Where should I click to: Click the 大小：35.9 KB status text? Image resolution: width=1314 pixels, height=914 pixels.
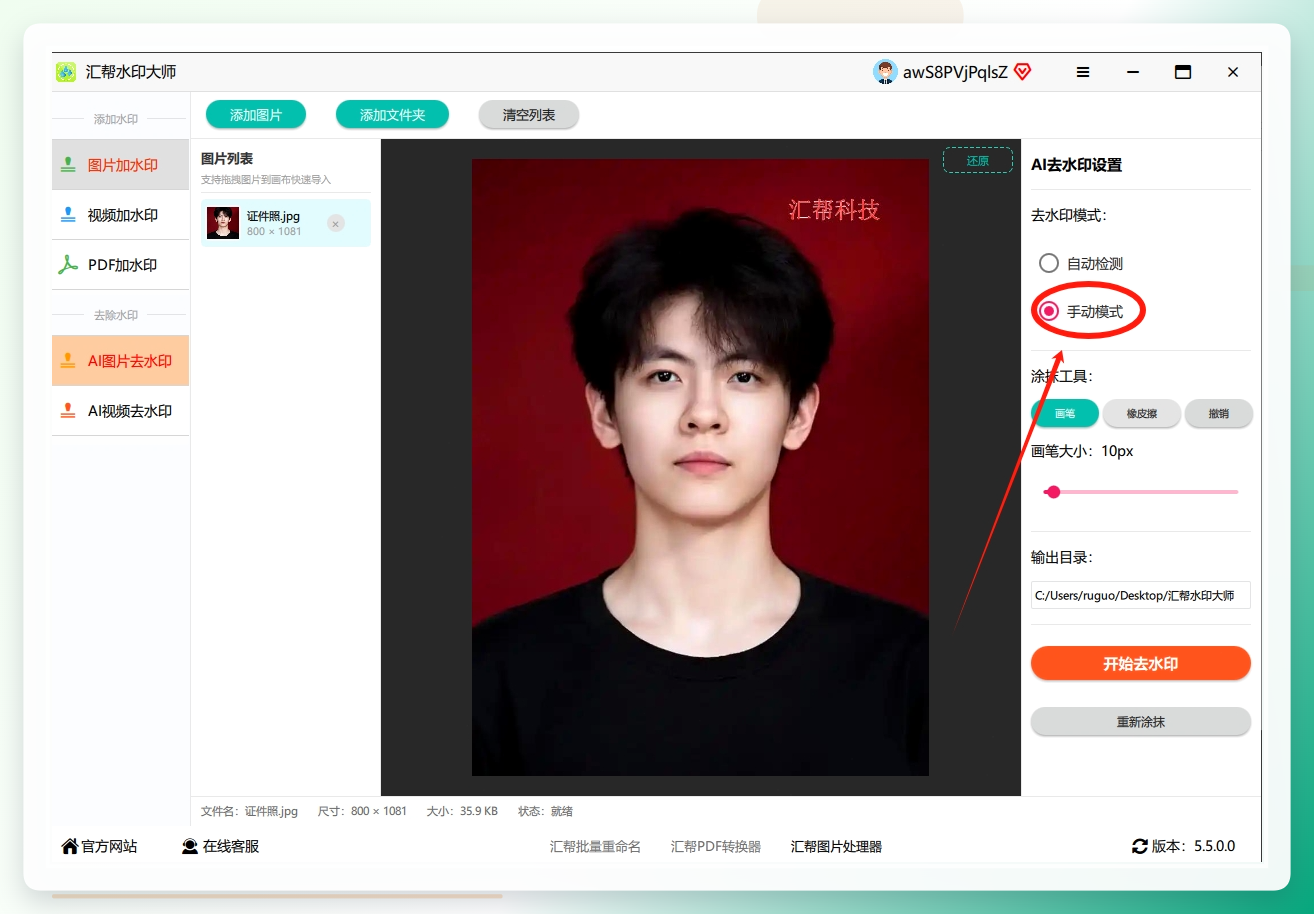[462, 811]
